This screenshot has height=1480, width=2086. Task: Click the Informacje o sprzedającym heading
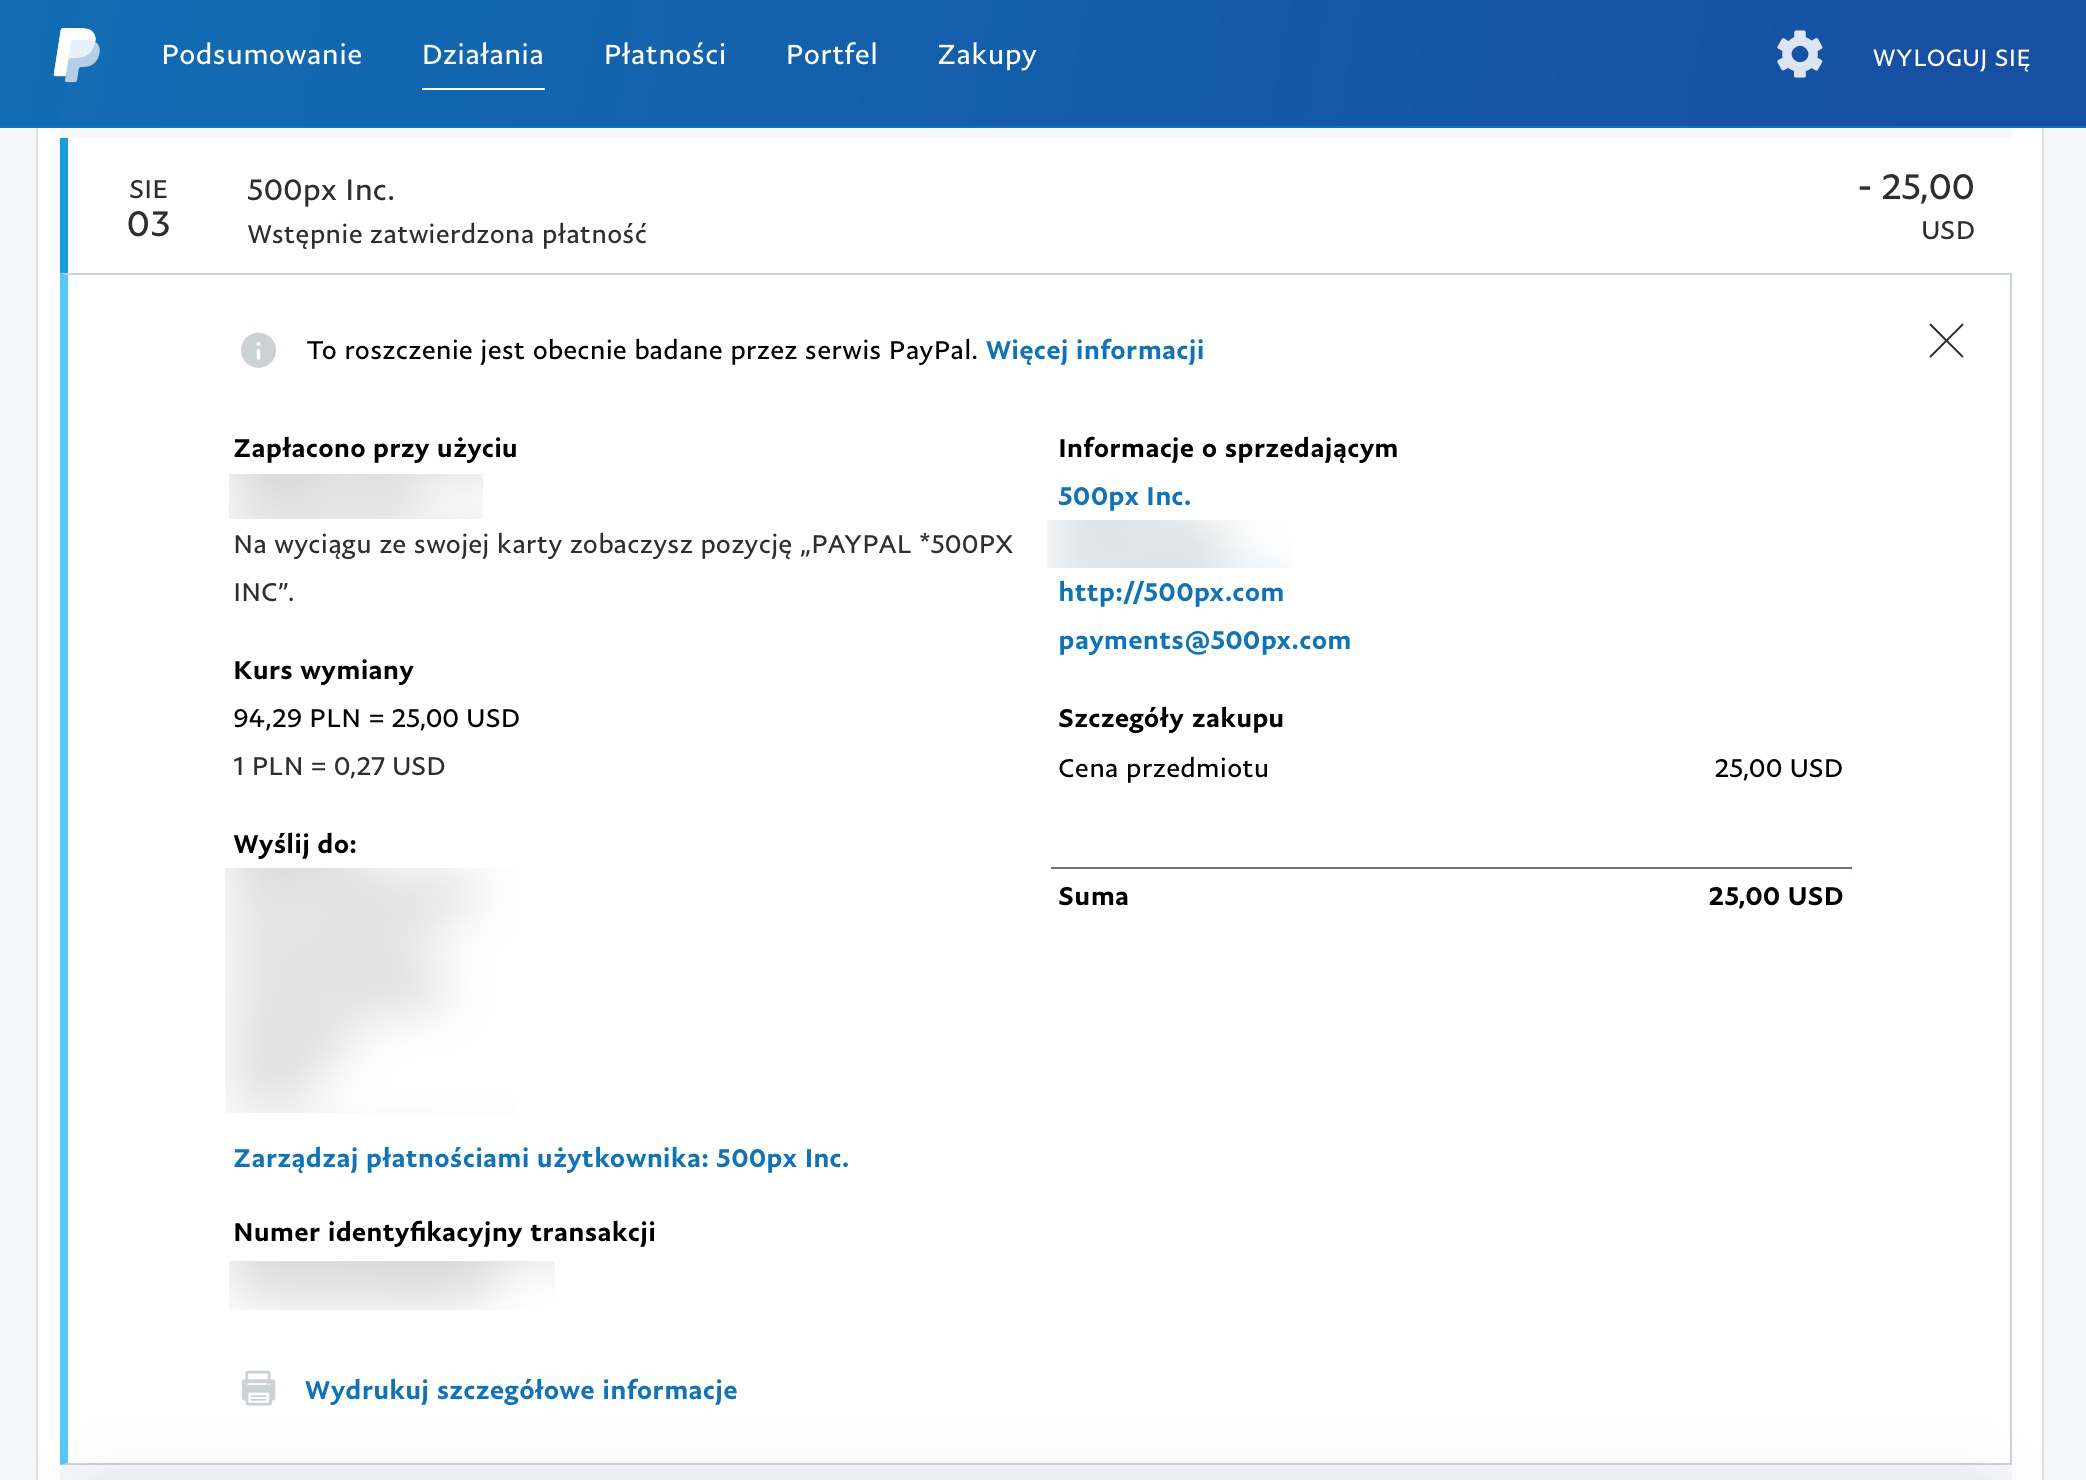pyautogui.click(x=1227, y=449)
